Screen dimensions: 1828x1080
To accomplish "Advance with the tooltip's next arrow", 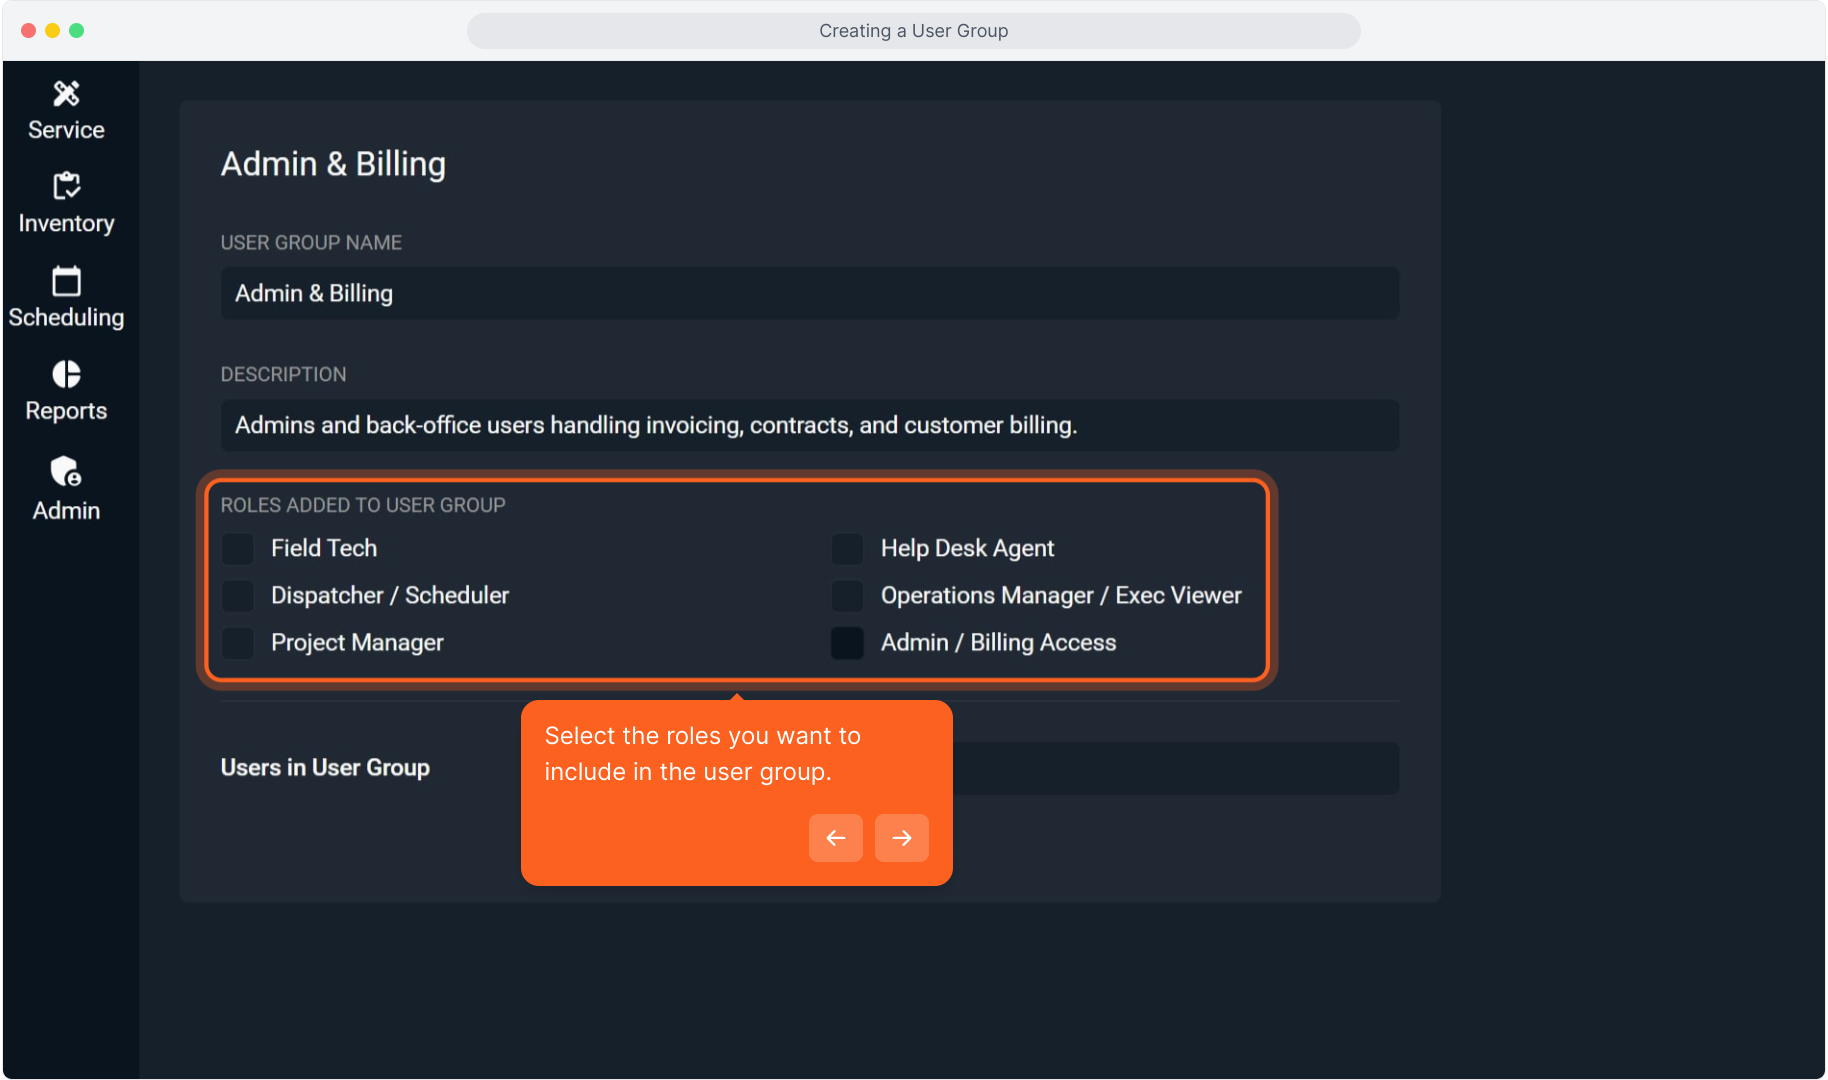I will (901, 838).
